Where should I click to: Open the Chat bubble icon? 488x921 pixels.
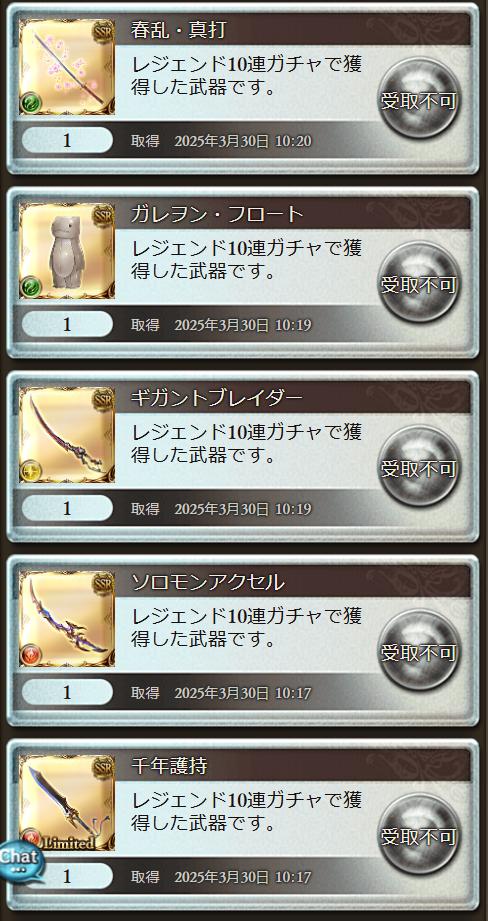point(21,862)
